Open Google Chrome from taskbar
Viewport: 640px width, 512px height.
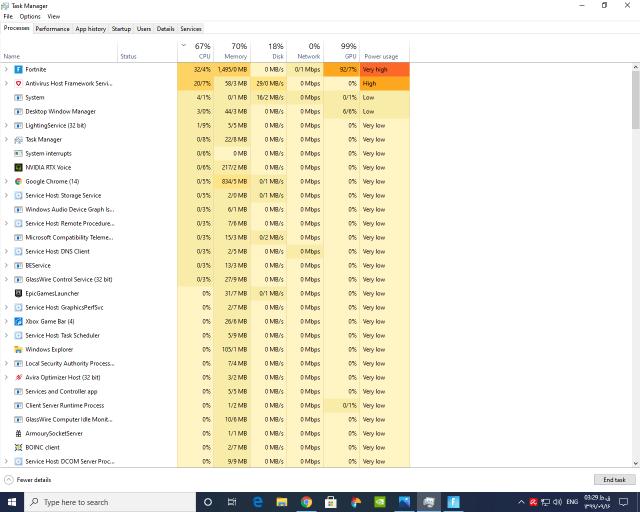point(306,502)
